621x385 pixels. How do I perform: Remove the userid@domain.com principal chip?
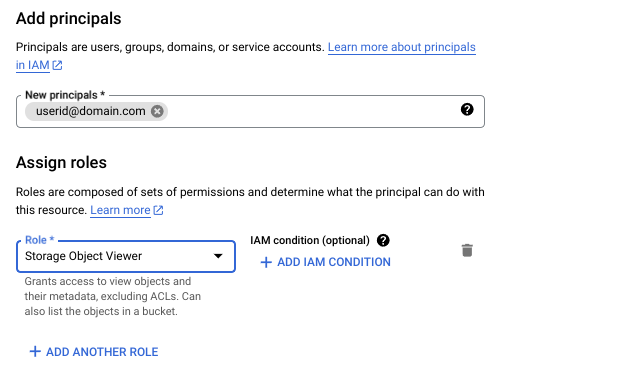coord(157,111)
